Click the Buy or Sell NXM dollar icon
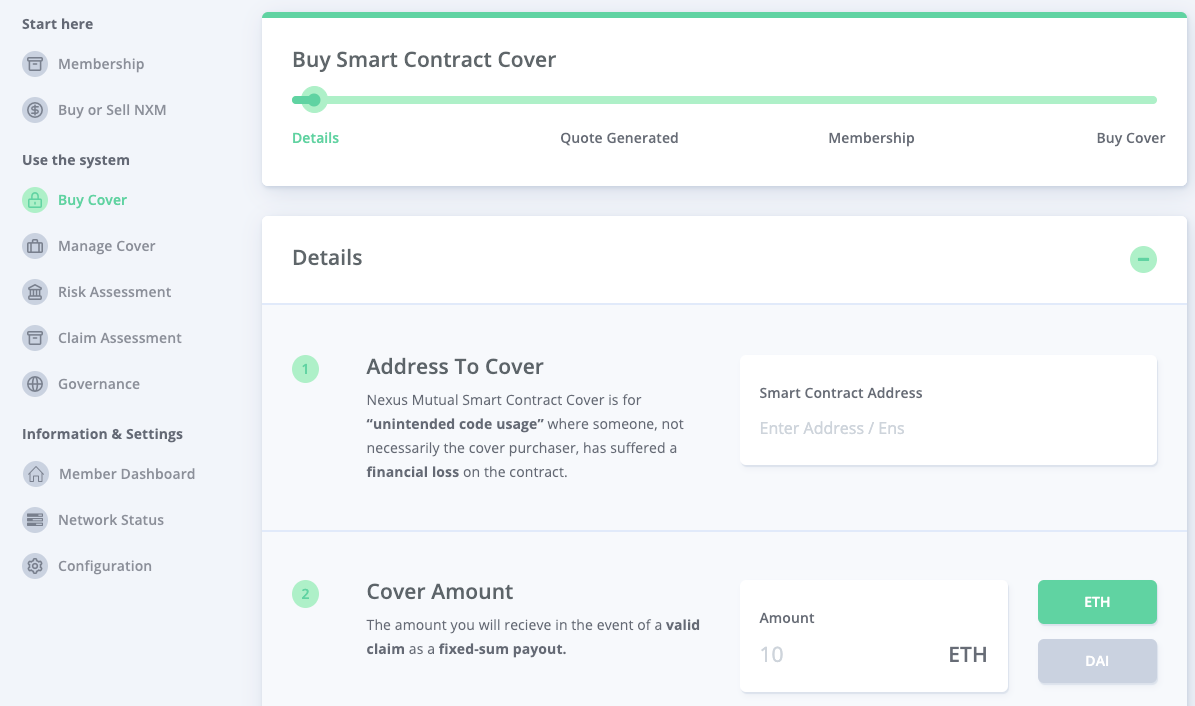The image size is (1195, 706). (35, 110)
